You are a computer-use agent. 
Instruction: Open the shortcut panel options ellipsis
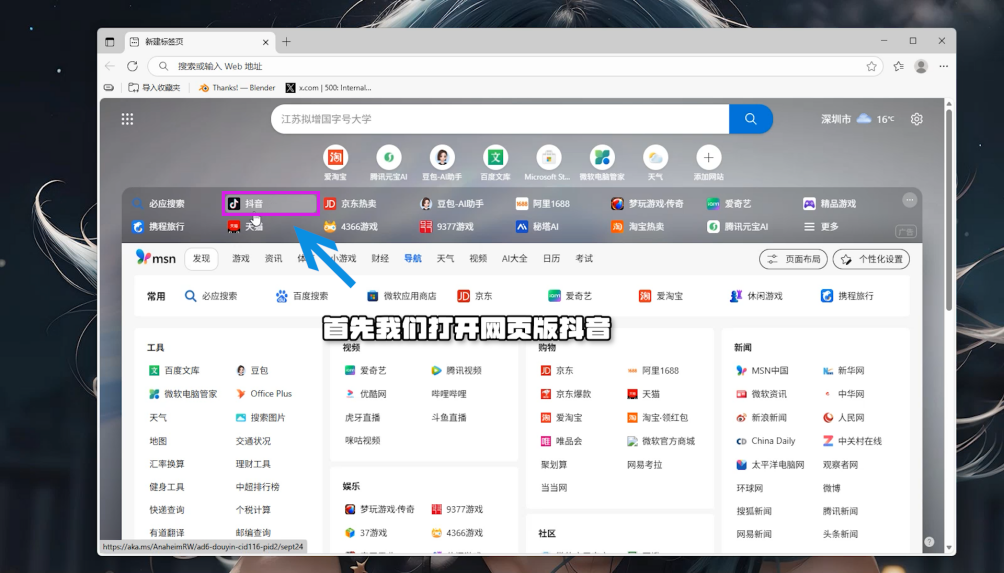(x=909, y=200)
